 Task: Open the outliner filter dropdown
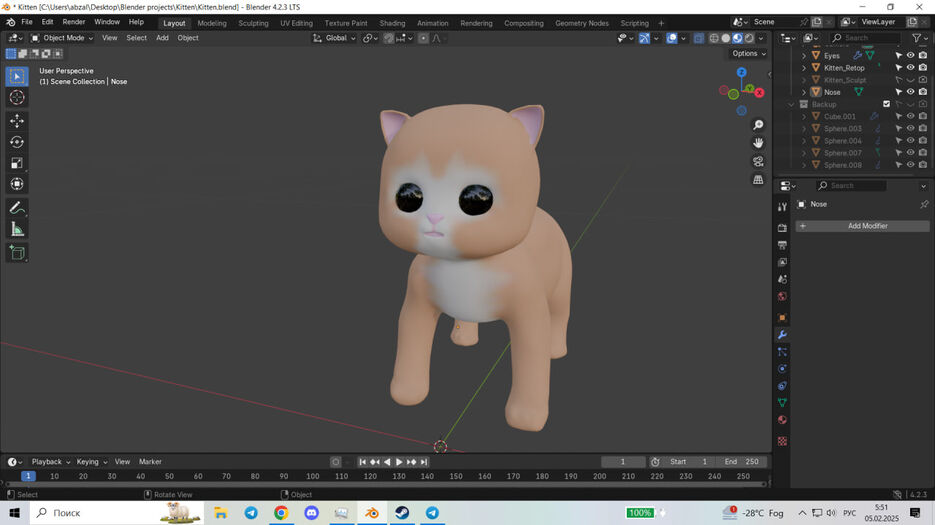click(x=919, y=38)
